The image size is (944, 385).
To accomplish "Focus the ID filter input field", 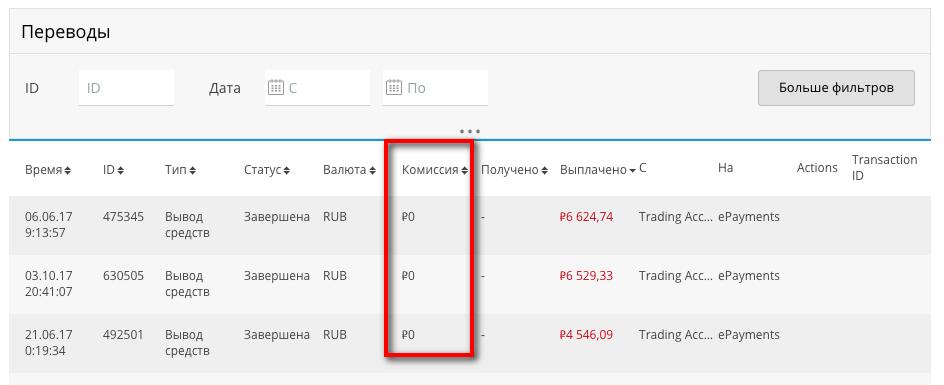I will click(126, 88).
